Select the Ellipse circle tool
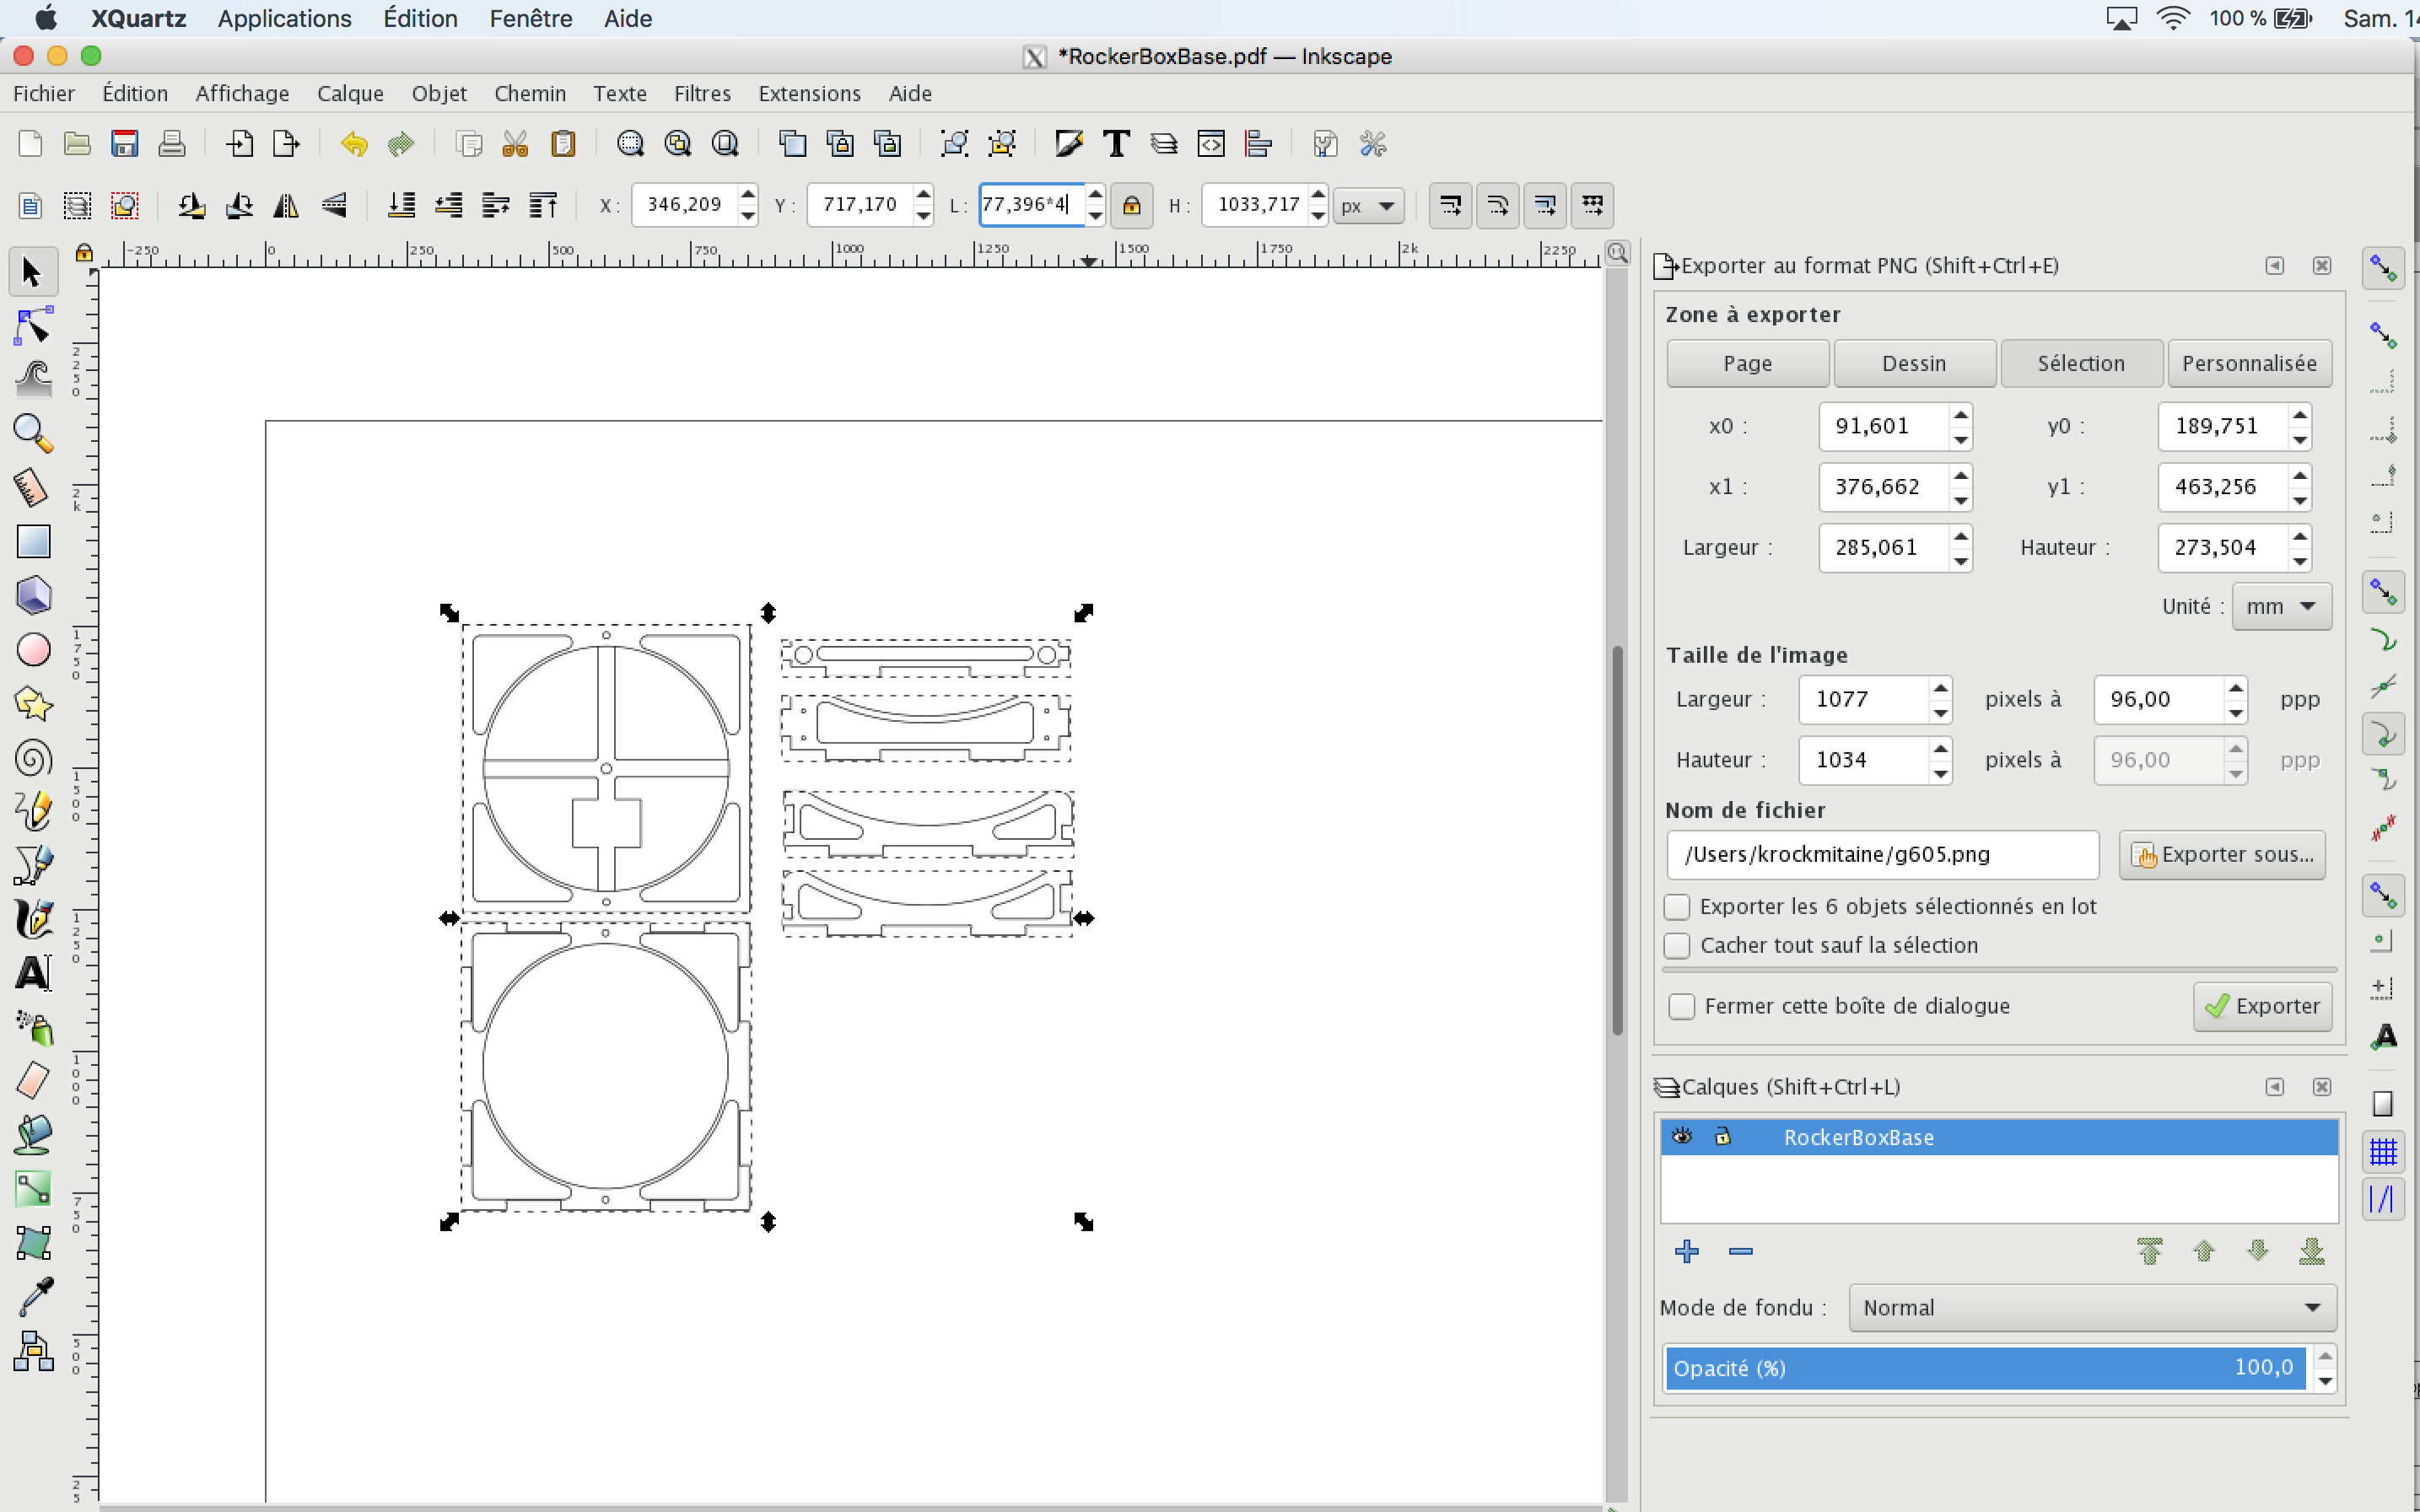The image size is (2420, 1512). coord(32,650)
